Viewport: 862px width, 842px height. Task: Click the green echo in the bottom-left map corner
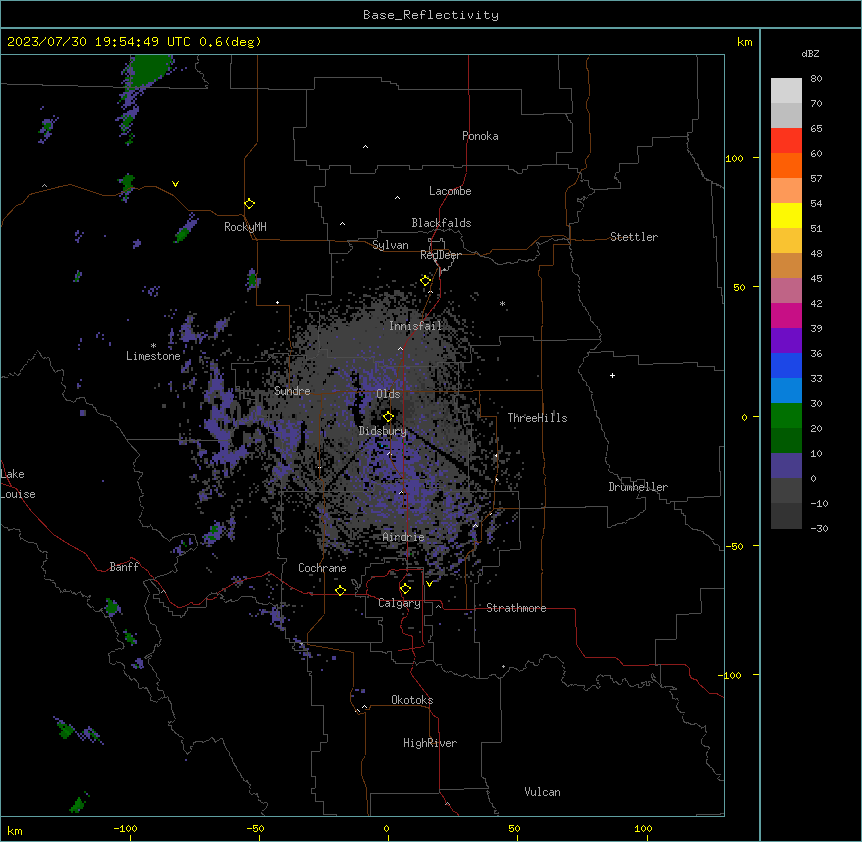click(78, 804)
